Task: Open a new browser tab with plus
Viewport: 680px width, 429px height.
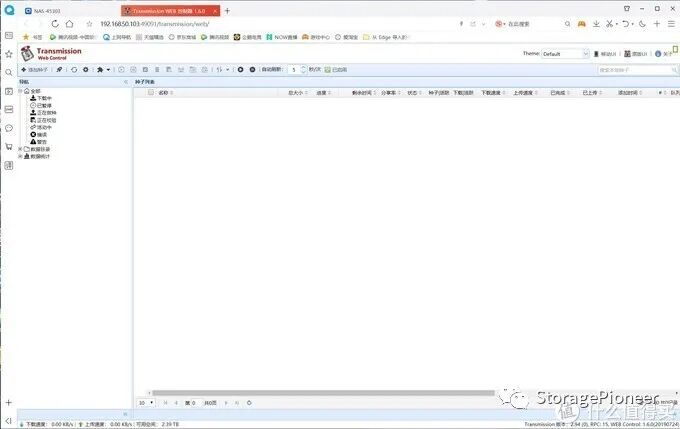Action: coord(227,11)
